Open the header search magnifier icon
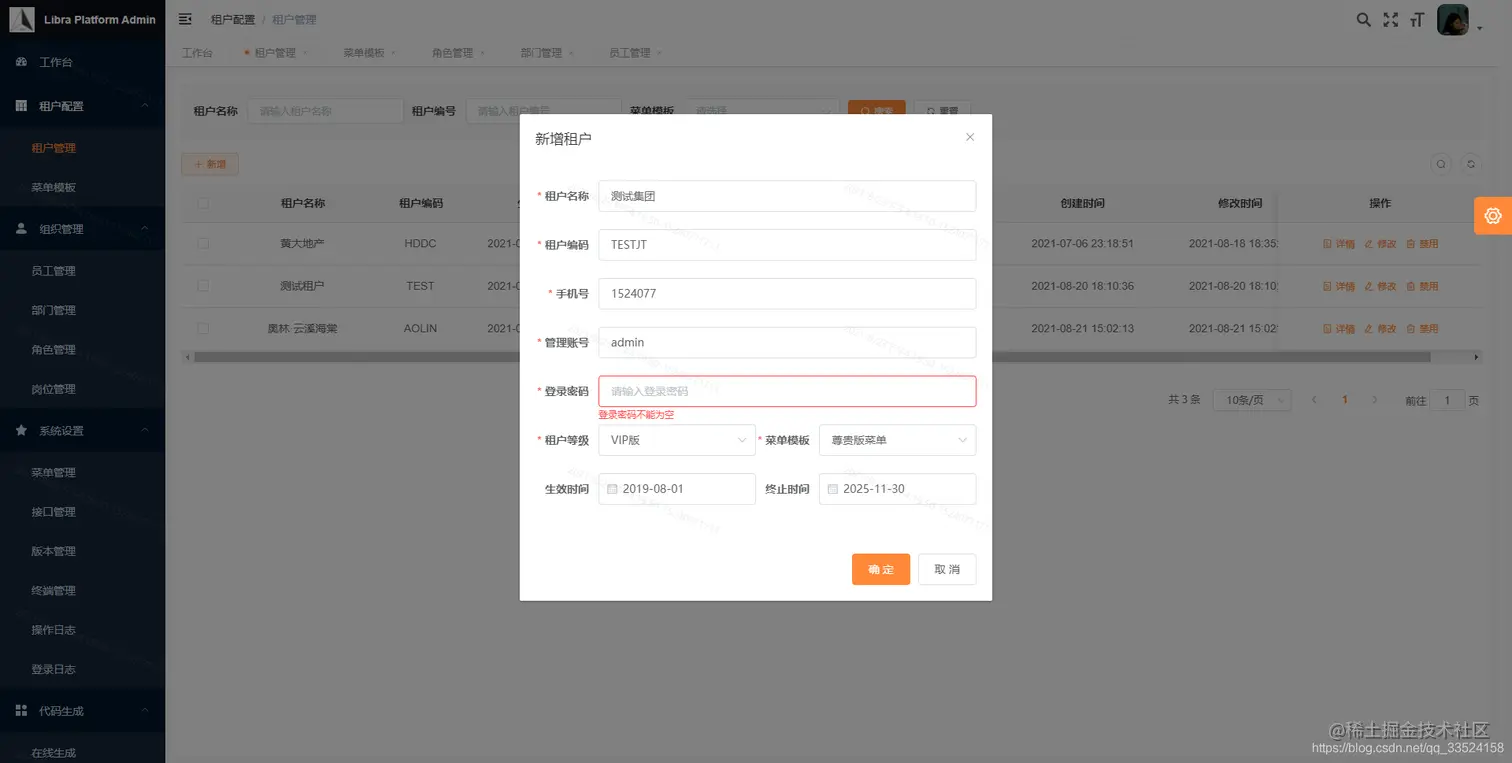This screenshot has width=1512, height=763. click(1363, 19)
